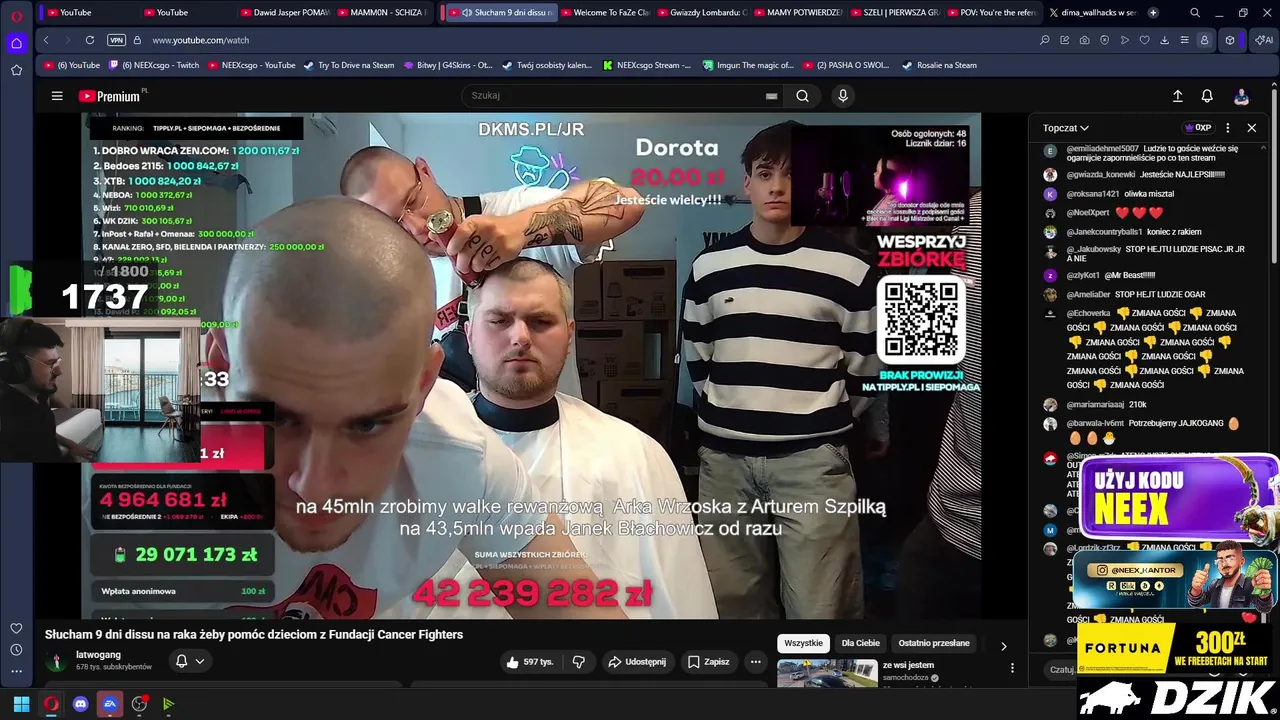Switch to 'Welcome To FaZe Clan' tab
The image size is (1280, 720).
pos(606,13)
